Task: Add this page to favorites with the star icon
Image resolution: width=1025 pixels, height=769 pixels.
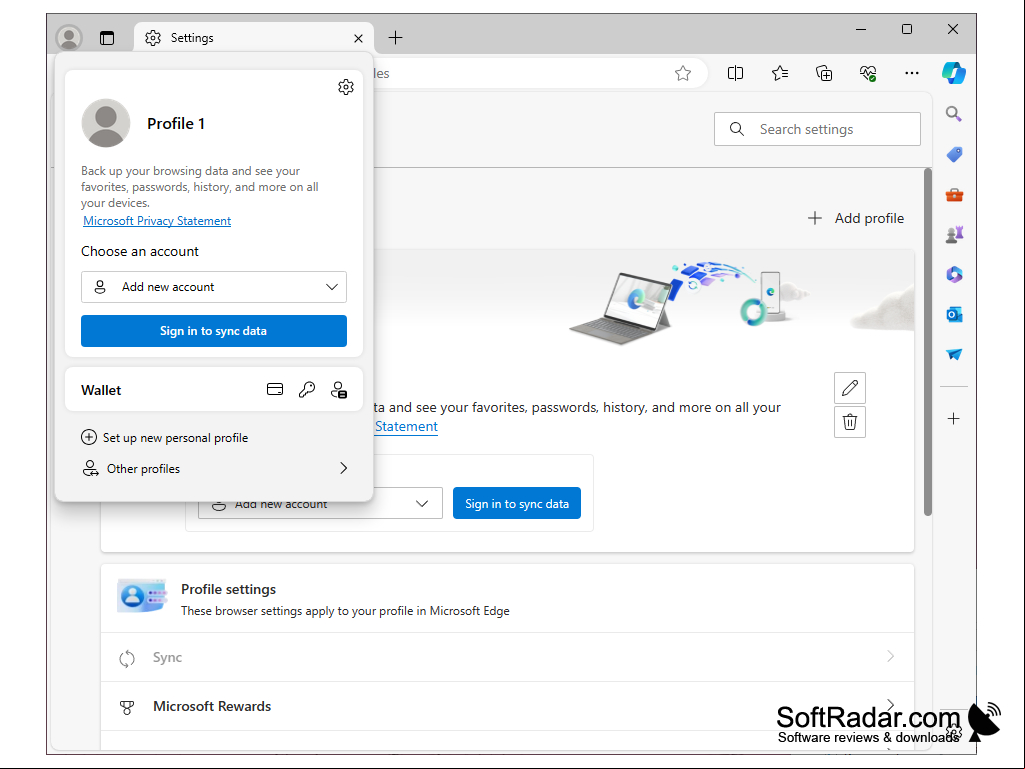Action: [683, 73]
